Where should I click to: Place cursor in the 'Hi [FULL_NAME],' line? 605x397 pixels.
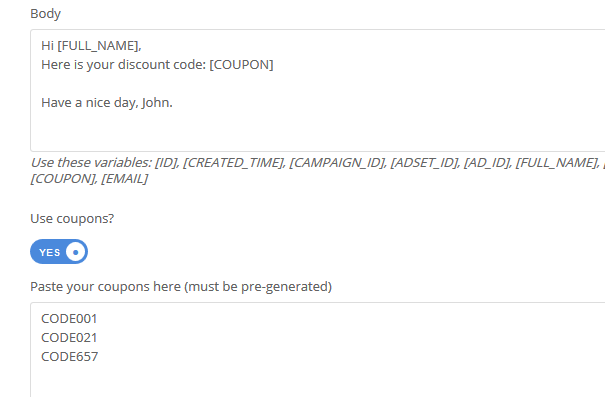click(91, 46)
